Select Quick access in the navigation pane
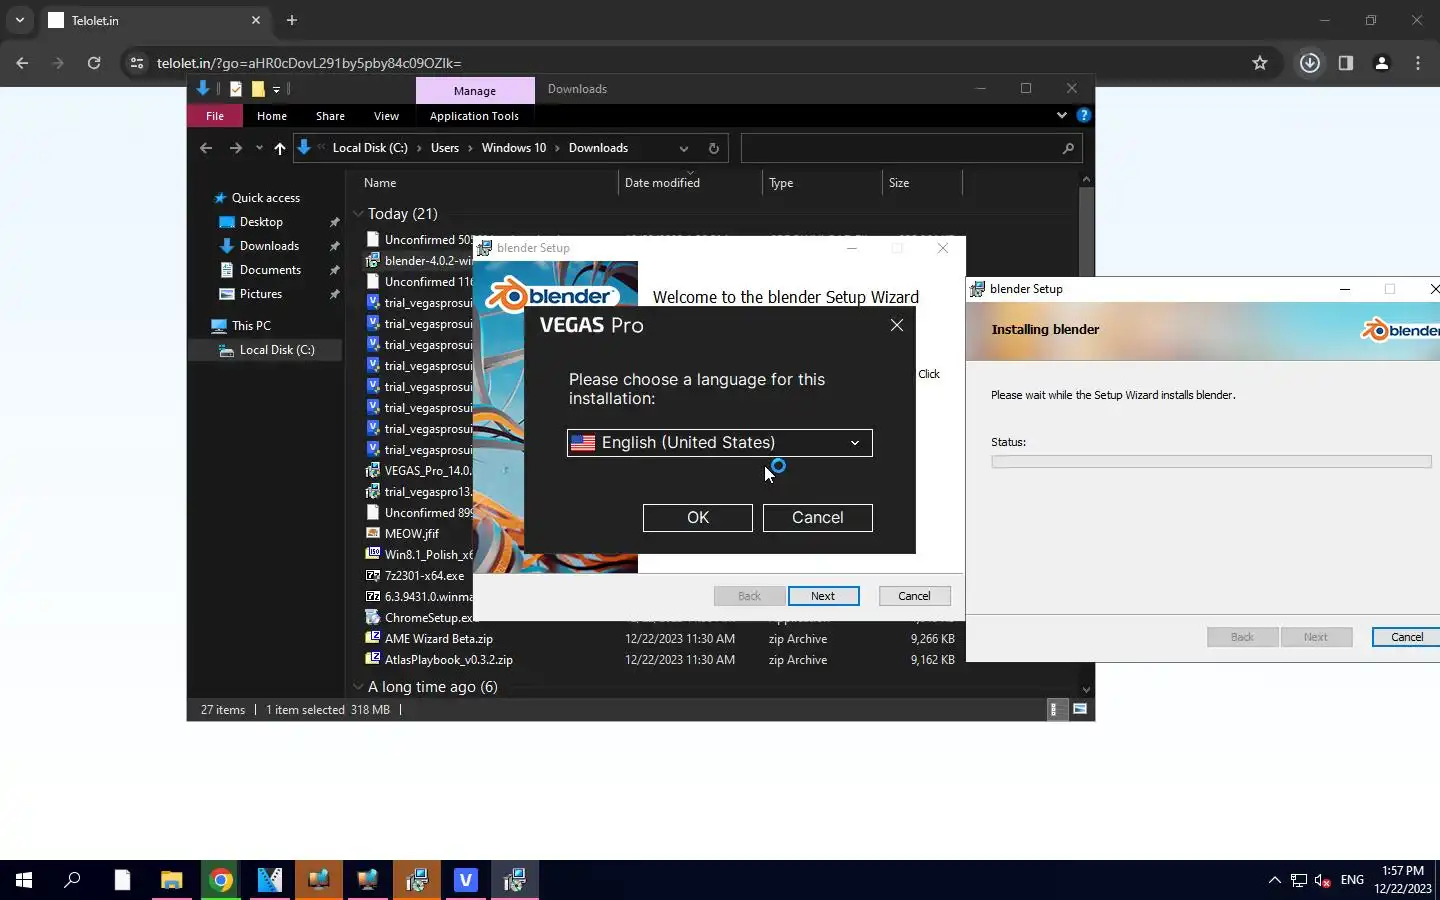The height and width of the screenshot is (900, 1440). (265, 198)
